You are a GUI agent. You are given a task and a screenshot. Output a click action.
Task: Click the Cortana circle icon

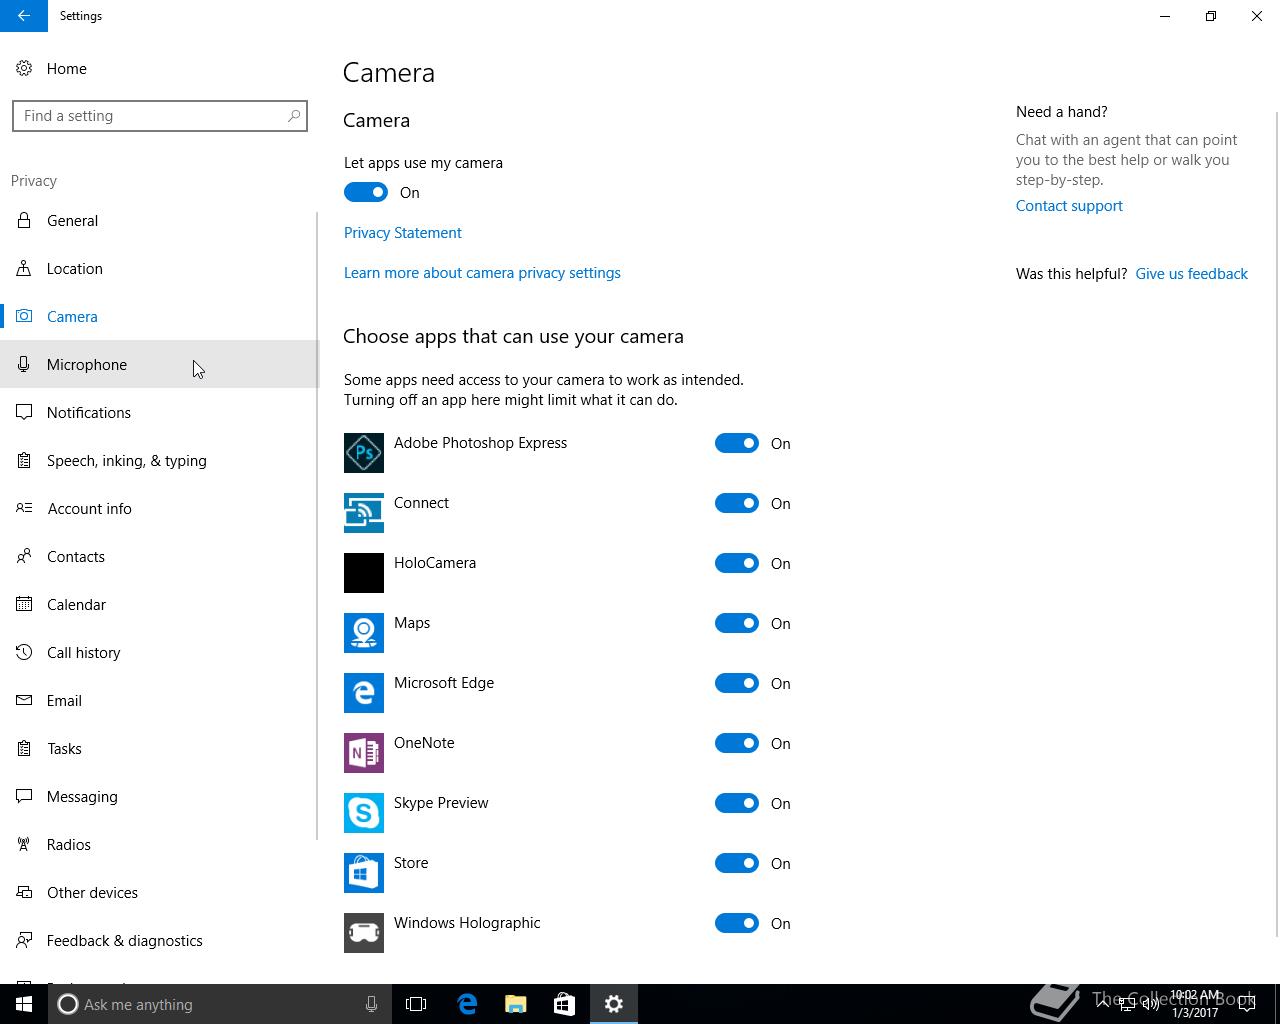(x=68, y=1004)
